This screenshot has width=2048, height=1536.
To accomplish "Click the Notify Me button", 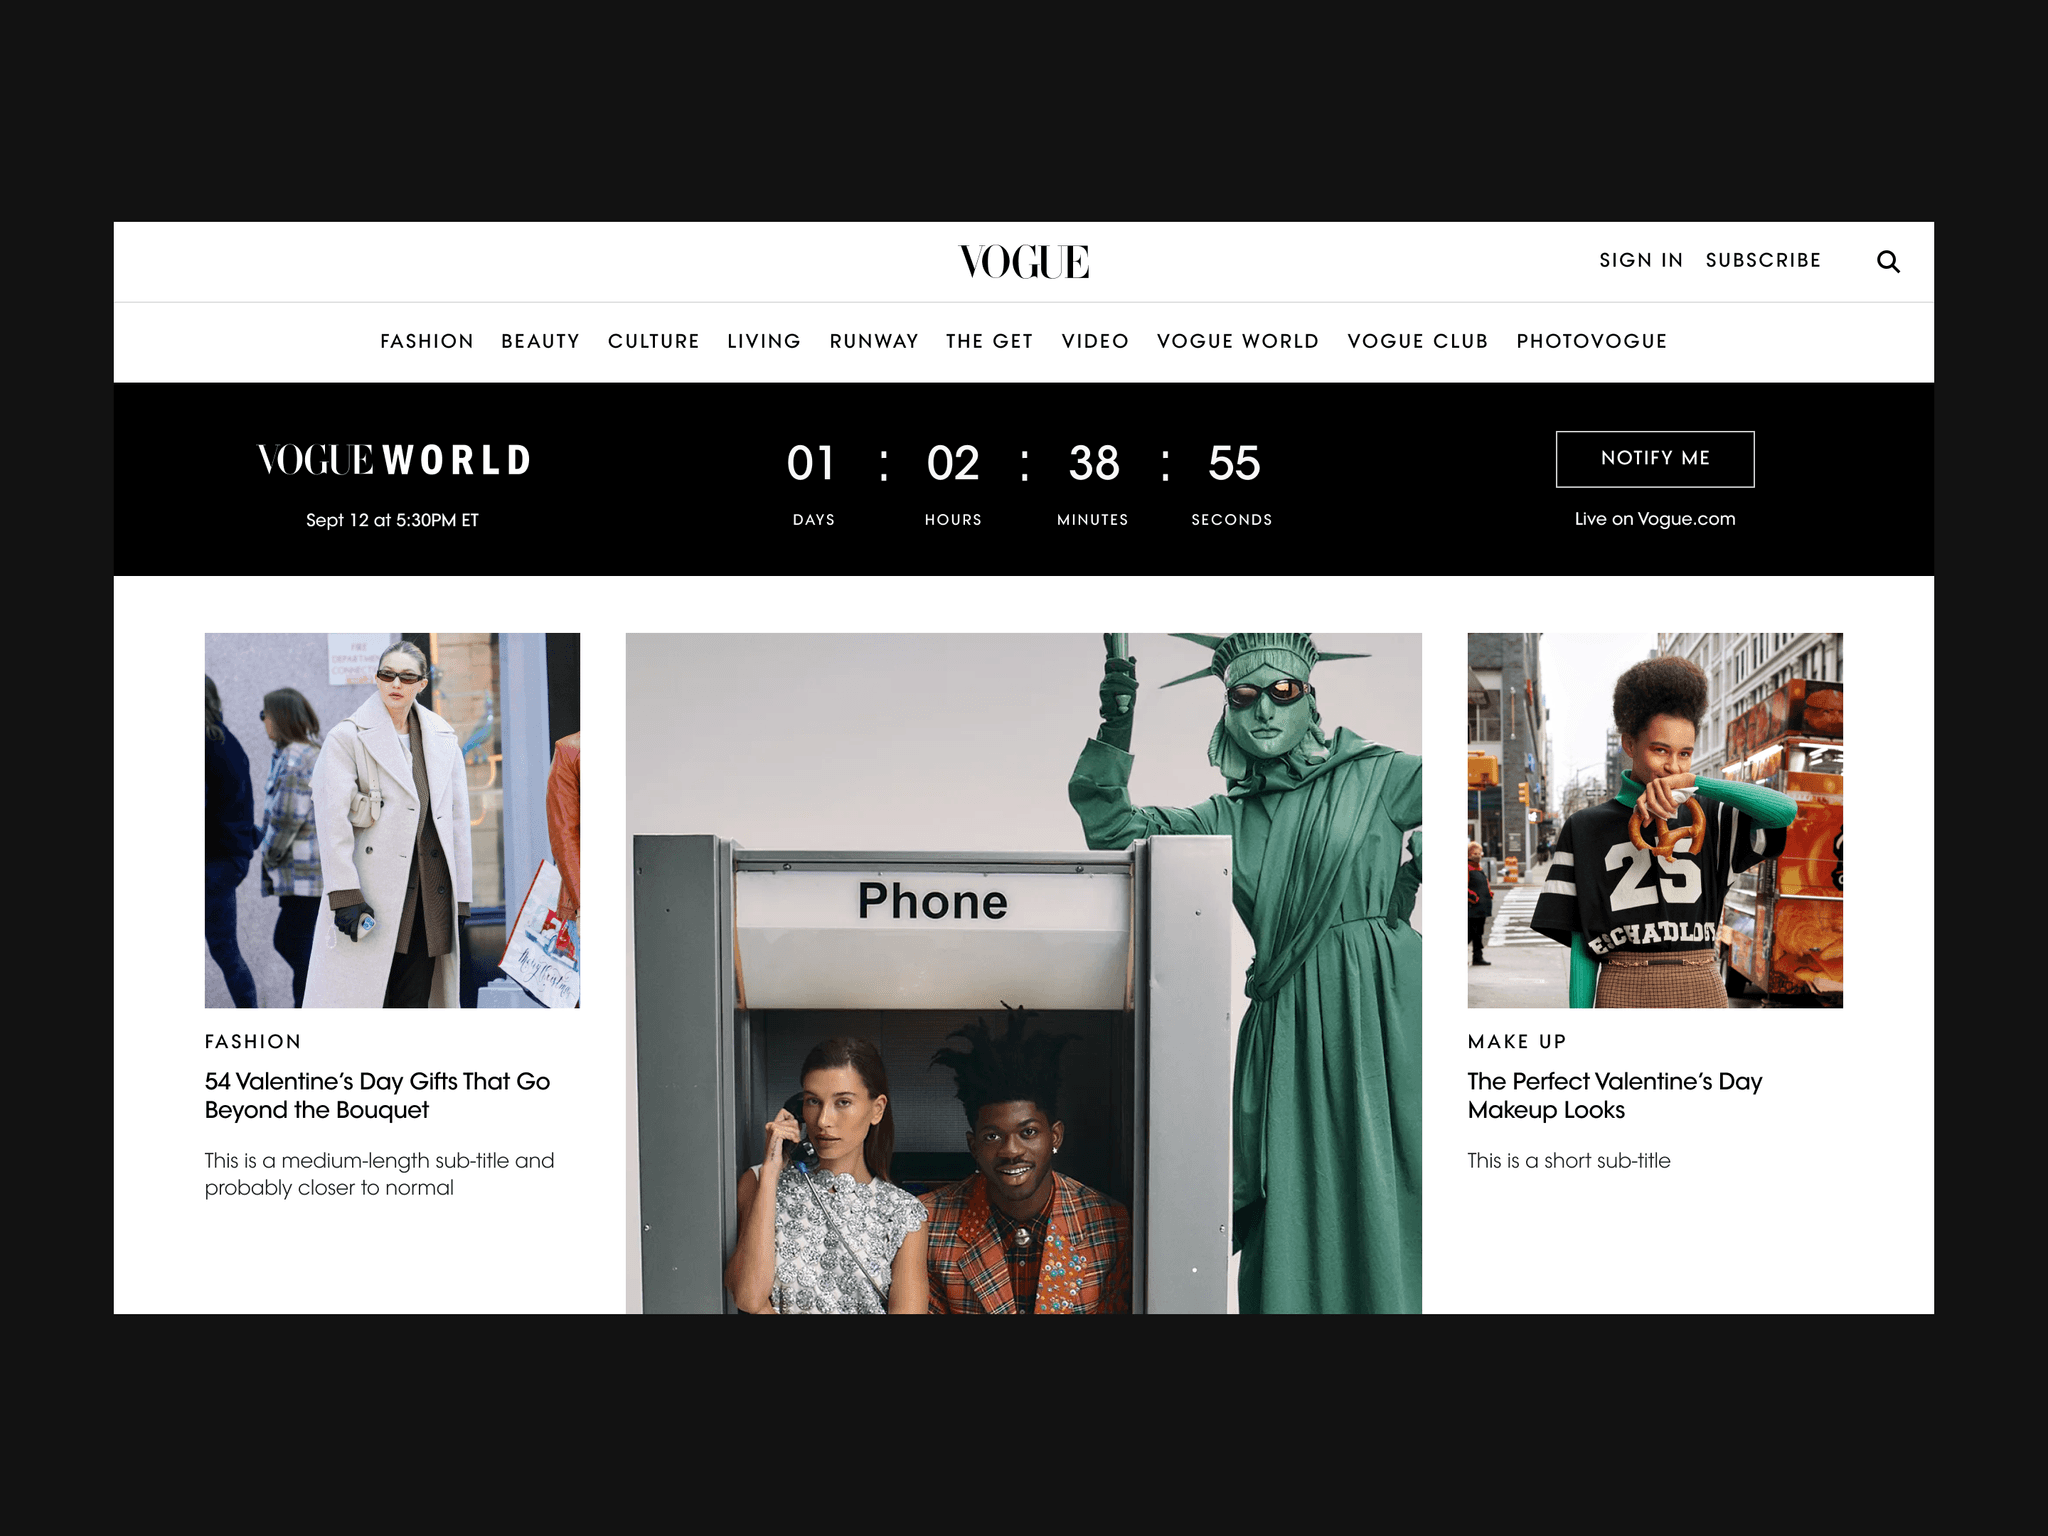I will 1655,459.
